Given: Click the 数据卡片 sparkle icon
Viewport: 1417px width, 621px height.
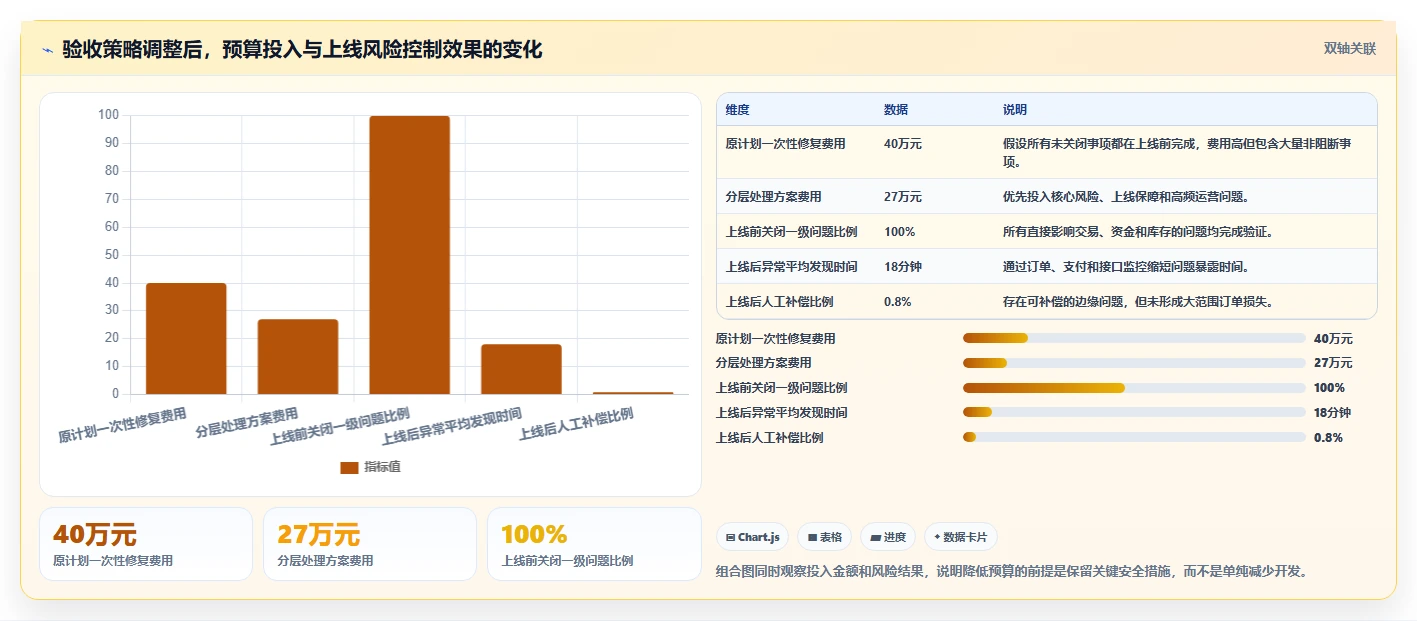Looking at the screenshot, I should [x=937, y=537].
